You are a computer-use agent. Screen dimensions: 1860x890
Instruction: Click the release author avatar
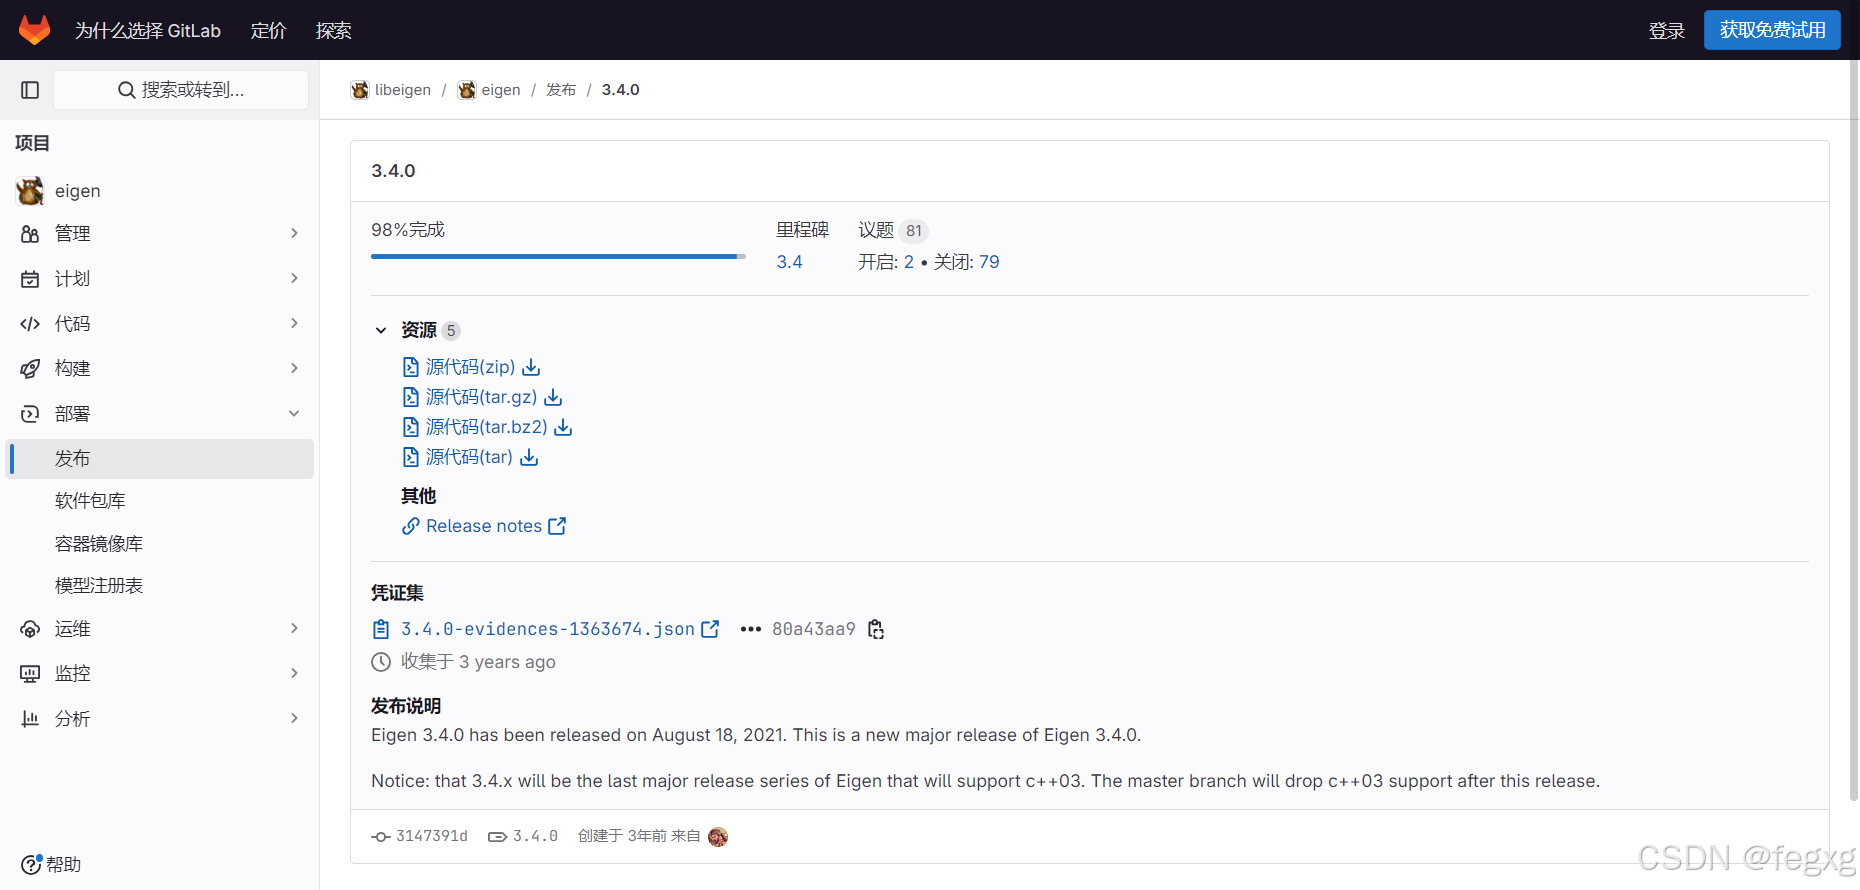click(x=718, y=837)
